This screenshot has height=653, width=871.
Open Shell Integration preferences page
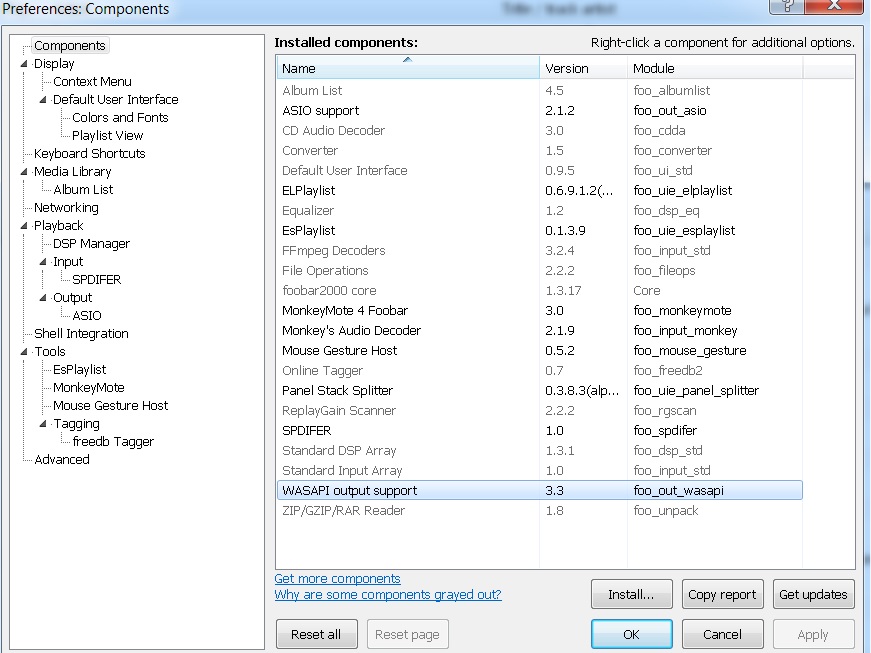tap(81, 334)
